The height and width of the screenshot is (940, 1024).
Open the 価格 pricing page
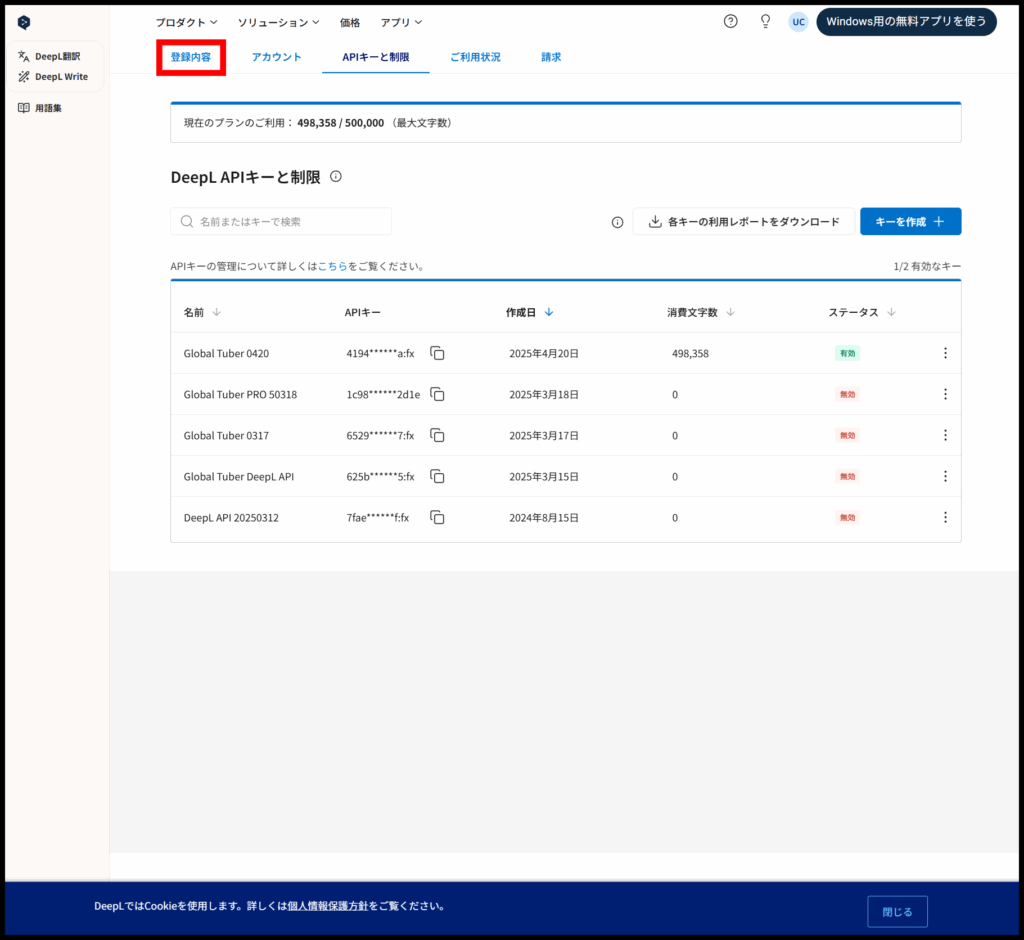[350, 22]
